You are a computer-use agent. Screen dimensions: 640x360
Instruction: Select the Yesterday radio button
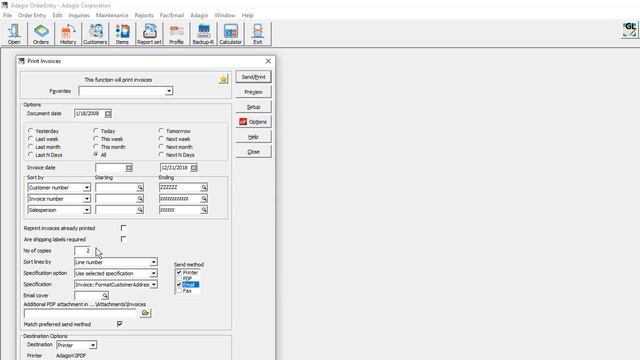point(31,131)
